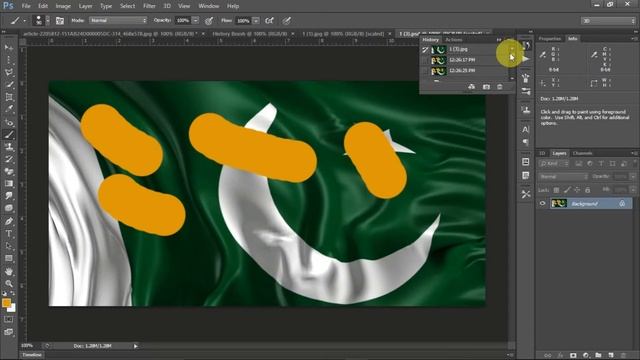Image resolution: width=640 pixels, height=360 pixels.
Task: Select the Zoom tool
Action: (9, 283)
